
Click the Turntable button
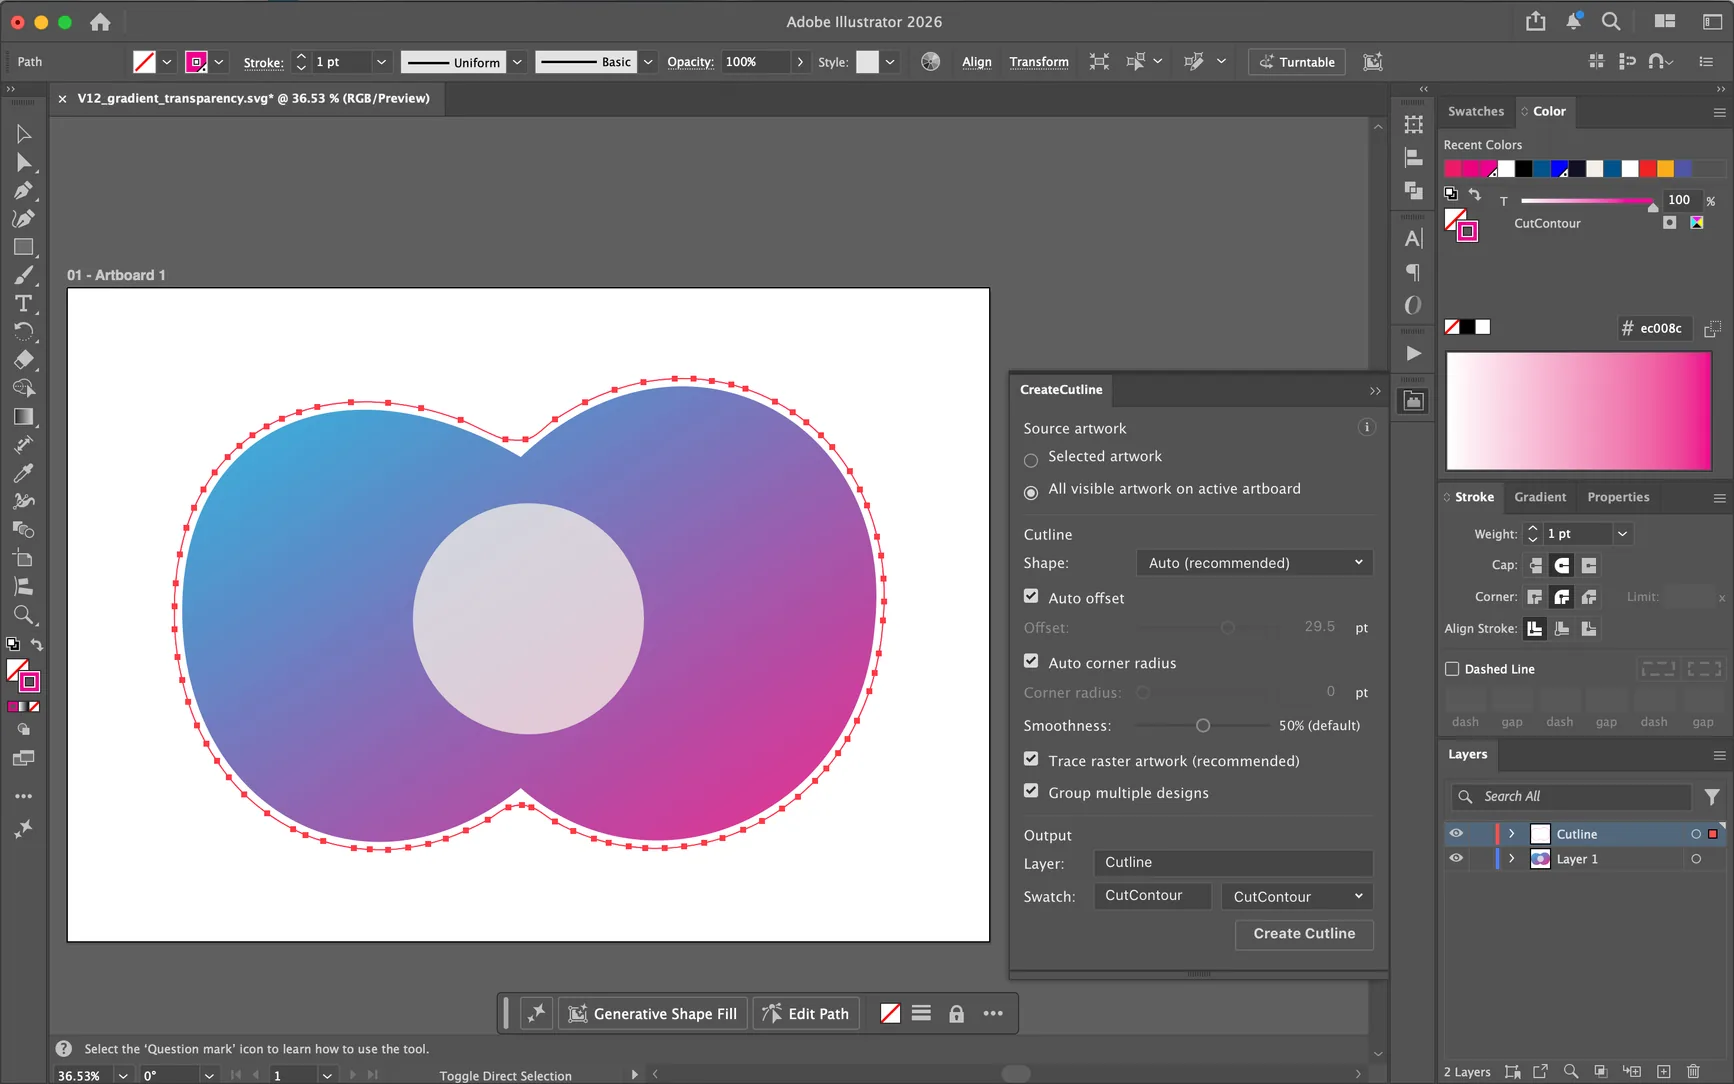point(1297,62)
